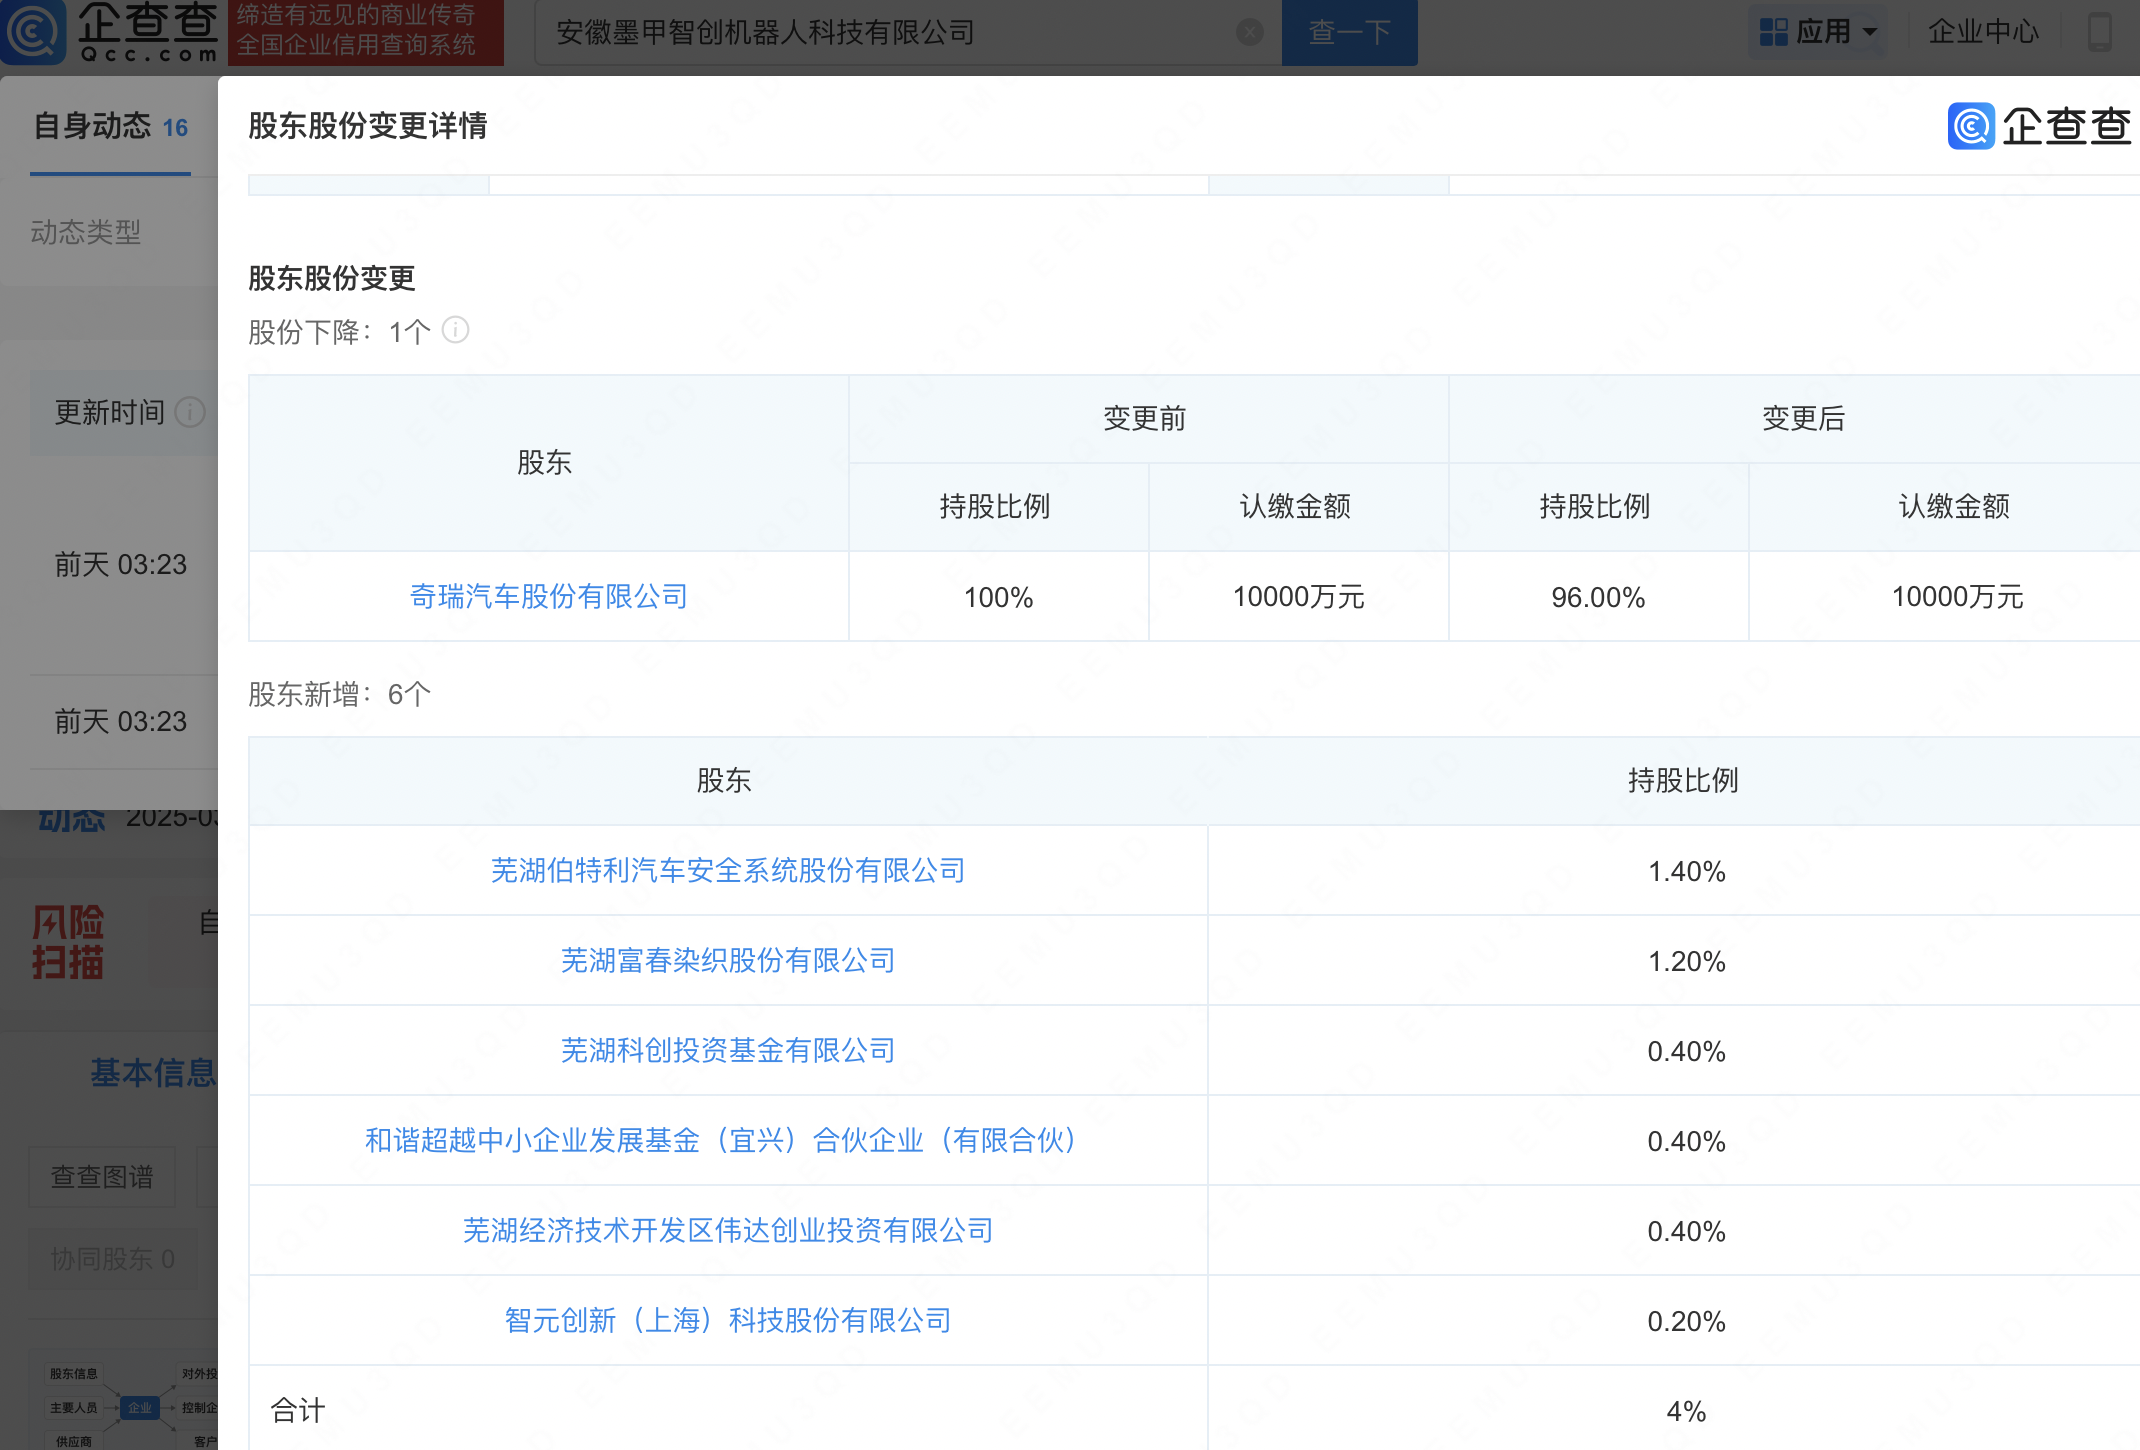Click the info icon beside 股份下降
2140x1450 pixels.
point(456,330)
